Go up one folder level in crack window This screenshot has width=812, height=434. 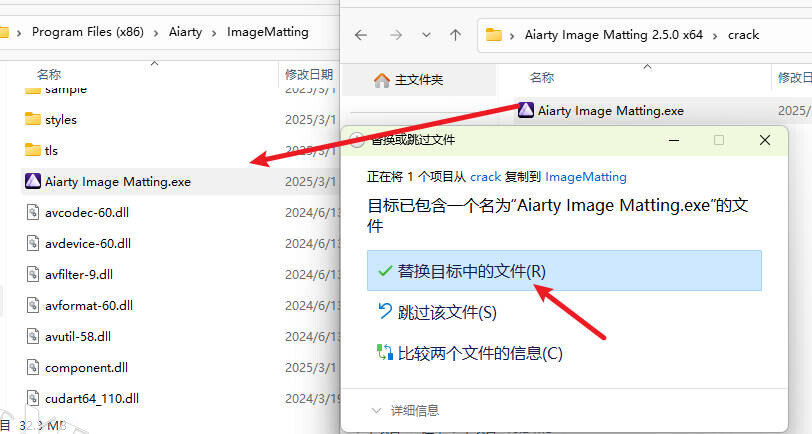pyautogui.click(x=456, y=35)
